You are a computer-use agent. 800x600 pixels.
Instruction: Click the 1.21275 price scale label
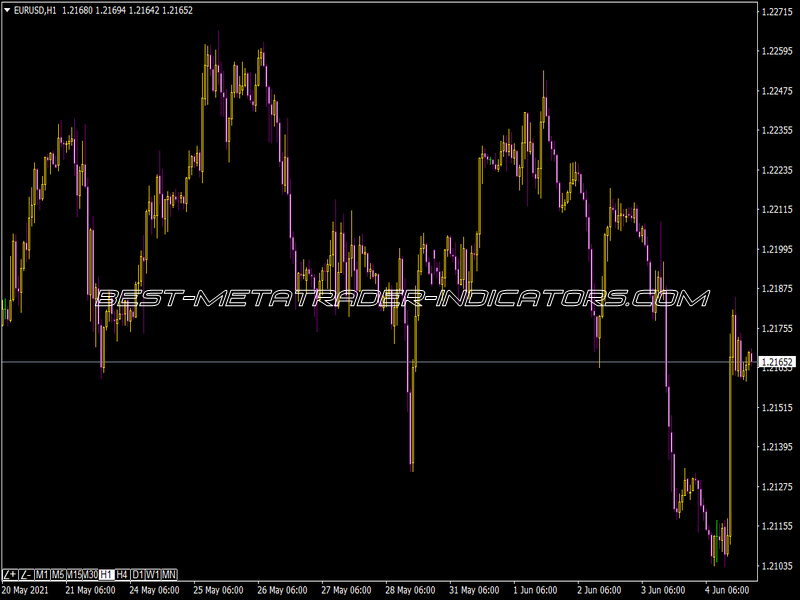pyautogui.click(x=777, y=486)
